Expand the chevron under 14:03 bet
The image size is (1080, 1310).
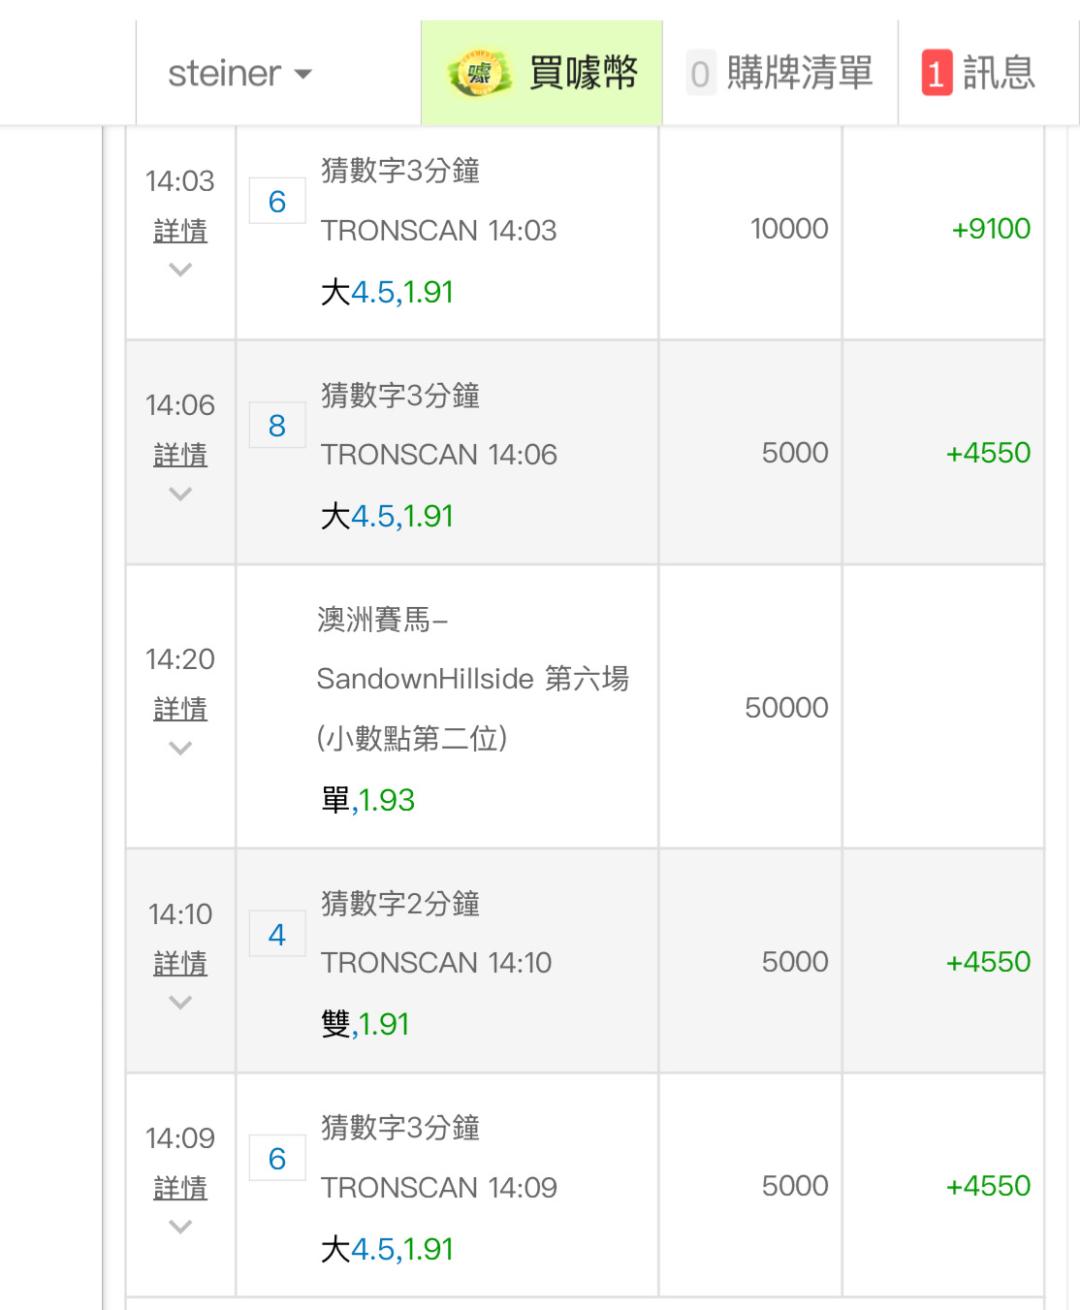coord(180,269)
